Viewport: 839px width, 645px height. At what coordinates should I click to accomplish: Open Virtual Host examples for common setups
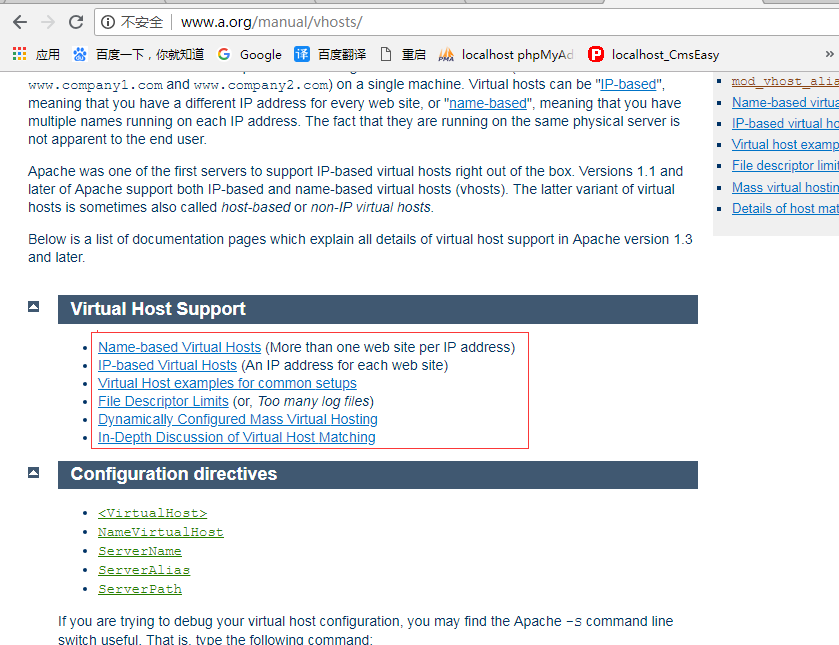tap(227, 383)
